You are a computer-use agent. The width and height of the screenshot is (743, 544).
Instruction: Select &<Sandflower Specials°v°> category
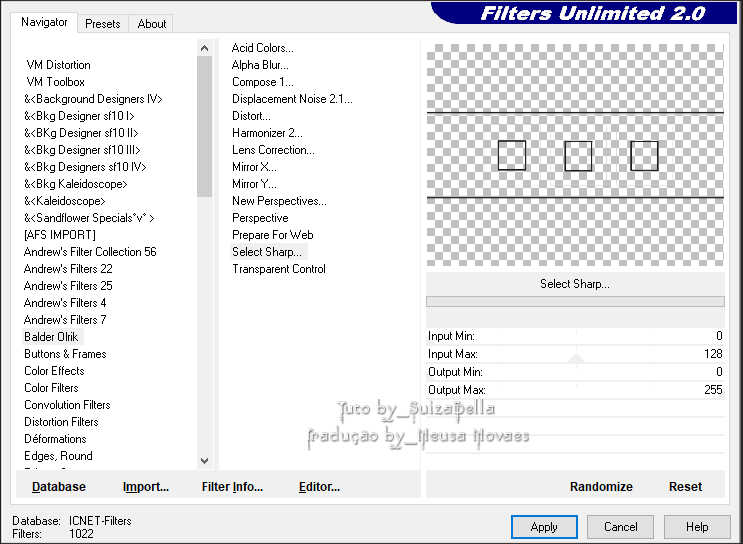coord(89,218)
